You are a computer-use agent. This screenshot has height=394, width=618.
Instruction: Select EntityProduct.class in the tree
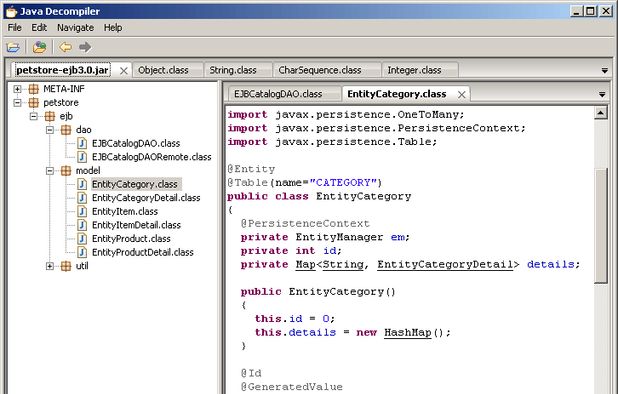click(x=131, y=239)
